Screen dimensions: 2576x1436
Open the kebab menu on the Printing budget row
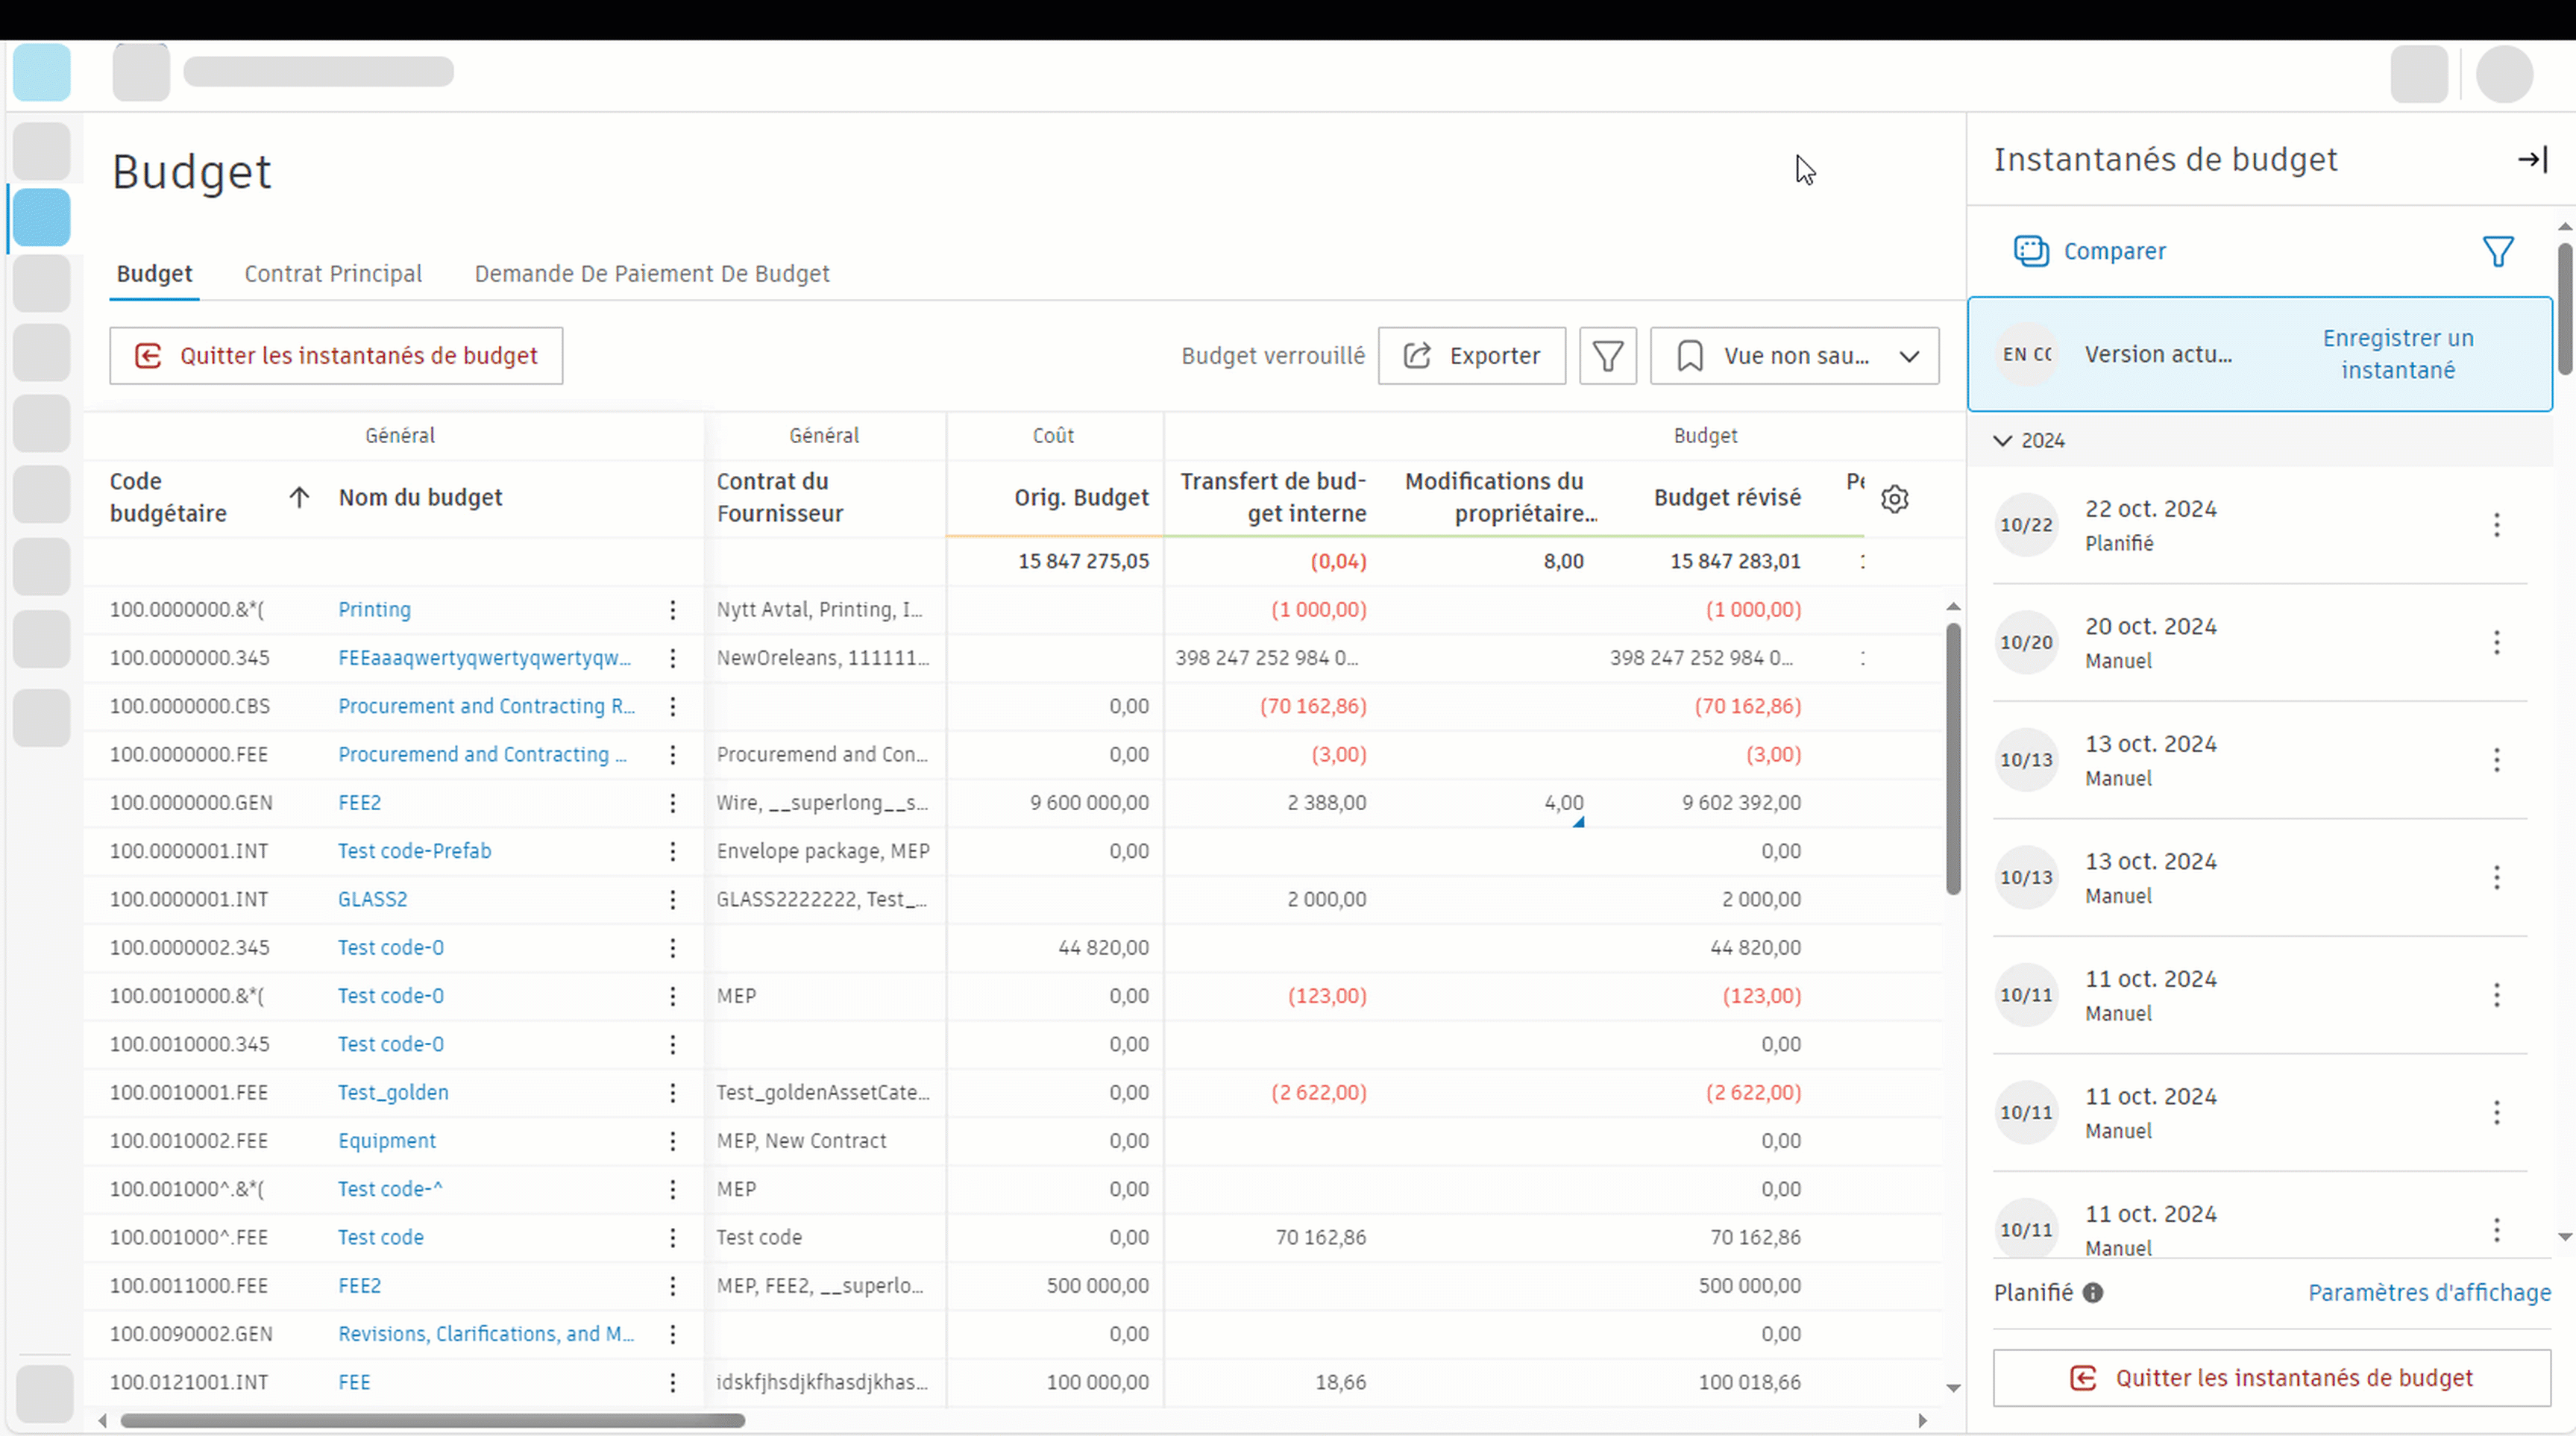672,610
